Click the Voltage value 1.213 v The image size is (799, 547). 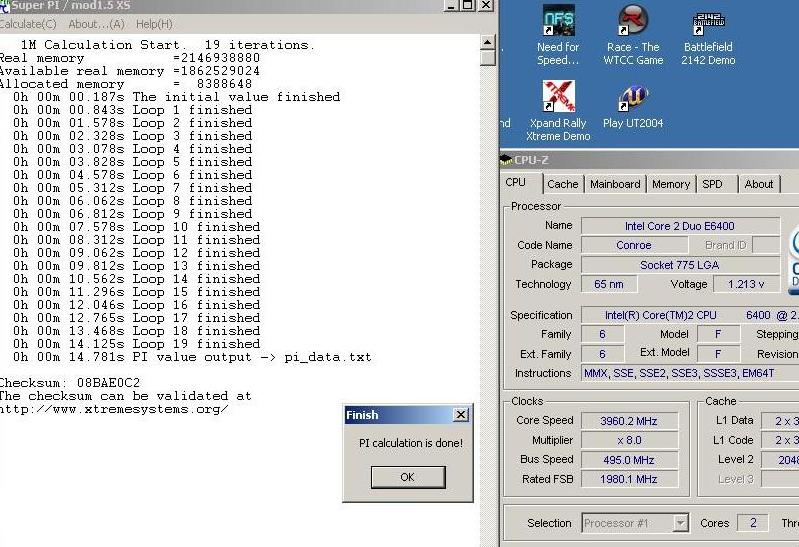(x=746, y=284)
